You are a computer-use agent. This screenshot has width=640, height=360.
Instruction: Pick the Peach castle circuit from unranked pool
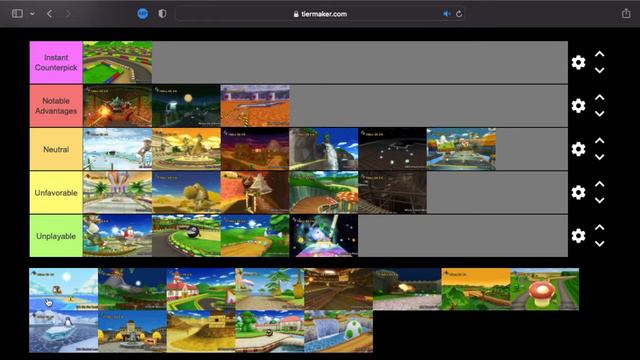201,289
